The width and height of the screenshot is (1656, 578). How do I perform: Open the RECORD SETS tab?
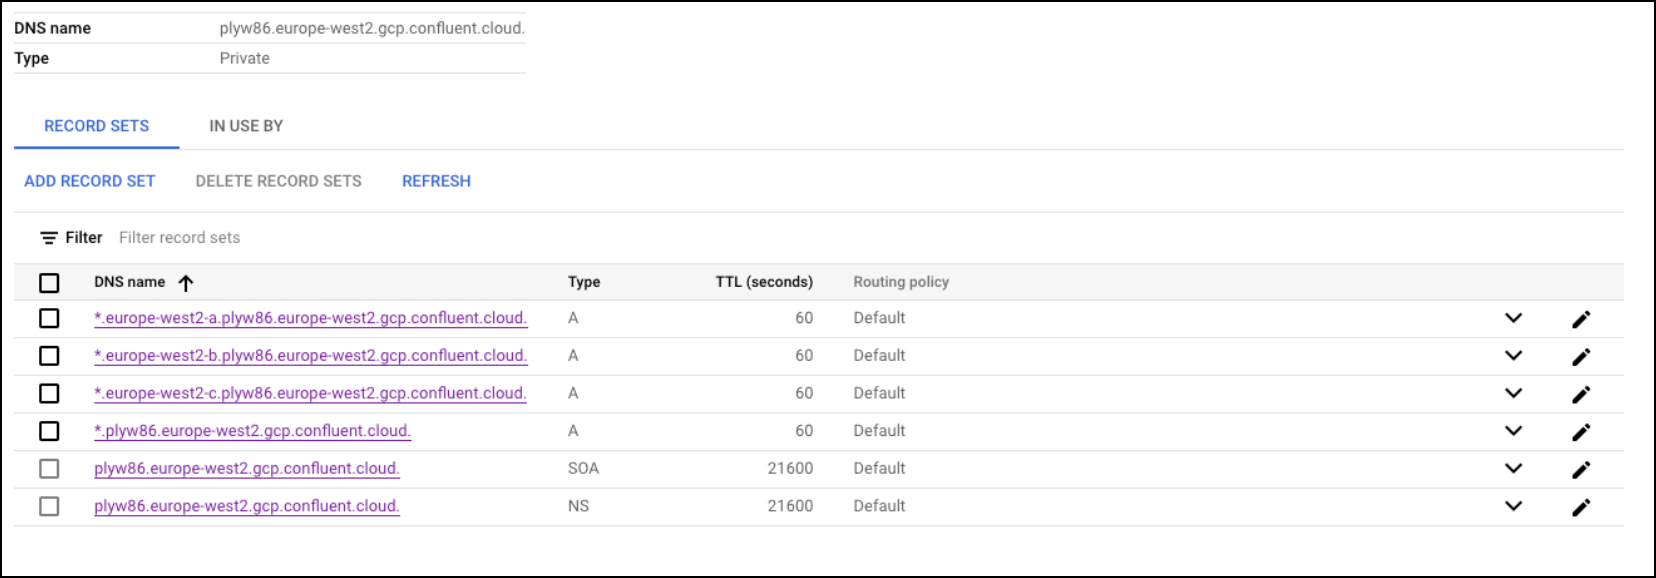pyautogui.click(x=96, y=126)
